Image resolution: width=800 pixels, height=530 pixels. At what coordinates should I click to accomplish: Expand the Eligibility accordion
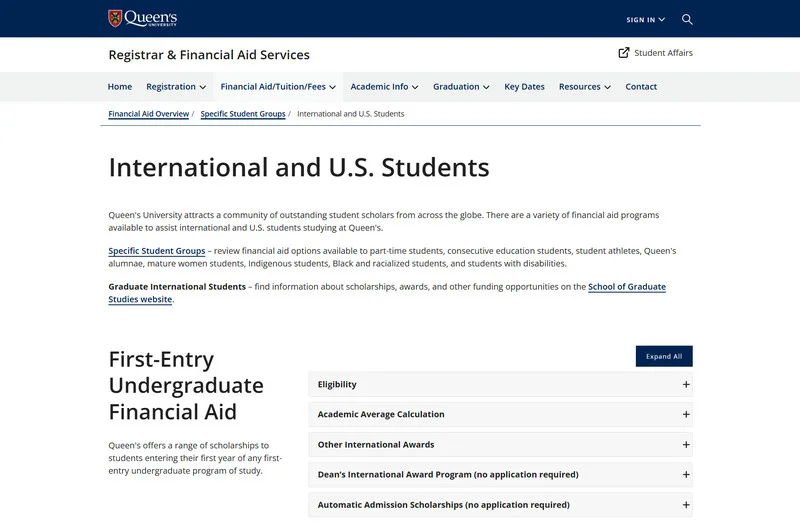click(500, 384)
